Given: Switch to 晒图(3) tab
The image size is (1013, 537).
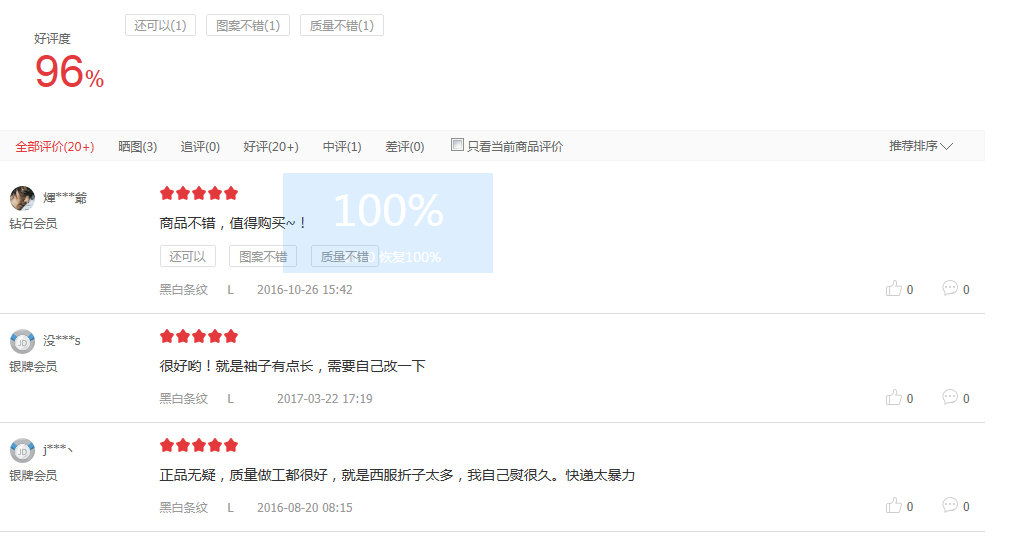Looking at the screenshot, I should 138,147.
